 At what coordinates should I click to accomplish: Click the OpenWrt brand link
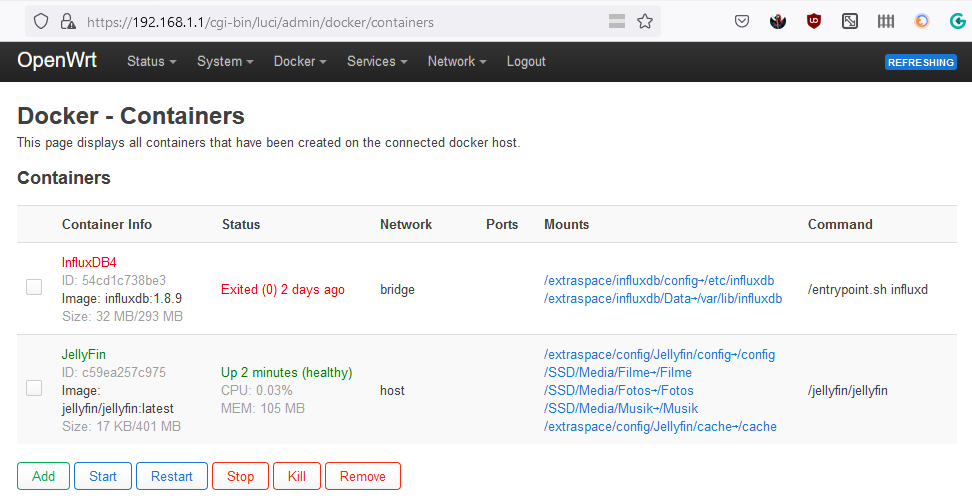pyautogui.click(x=57, y=60)
